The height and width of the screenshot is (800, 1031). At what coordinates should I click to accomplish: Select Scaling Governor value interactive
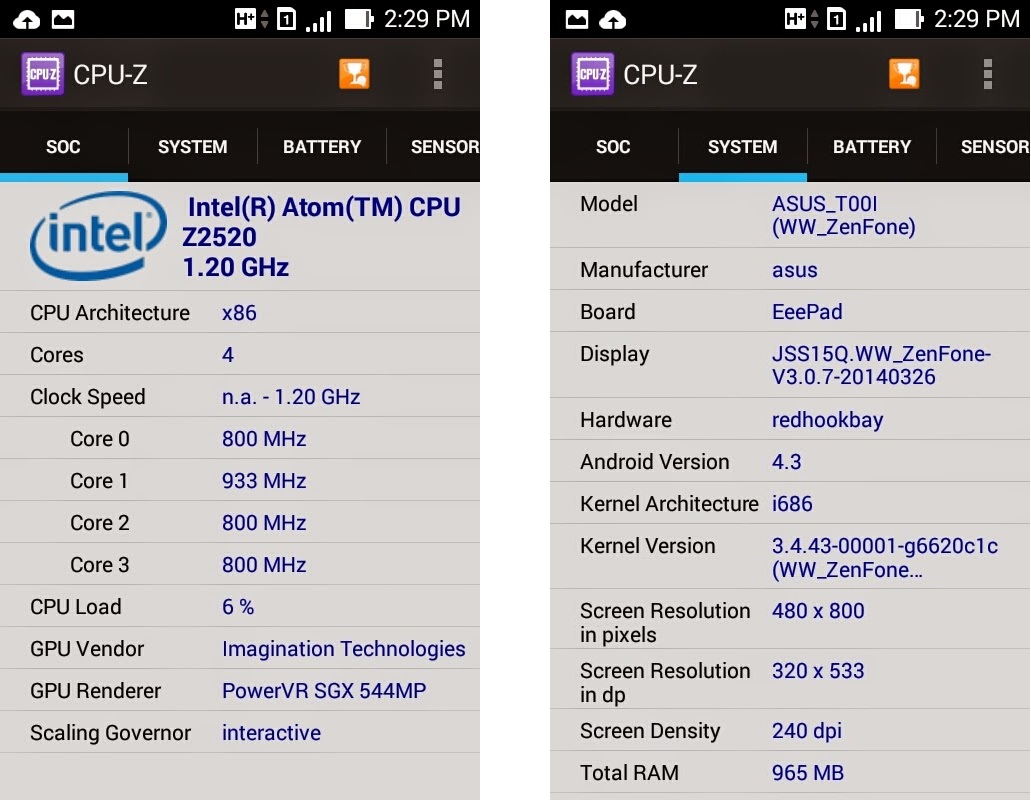click(272, 733)
